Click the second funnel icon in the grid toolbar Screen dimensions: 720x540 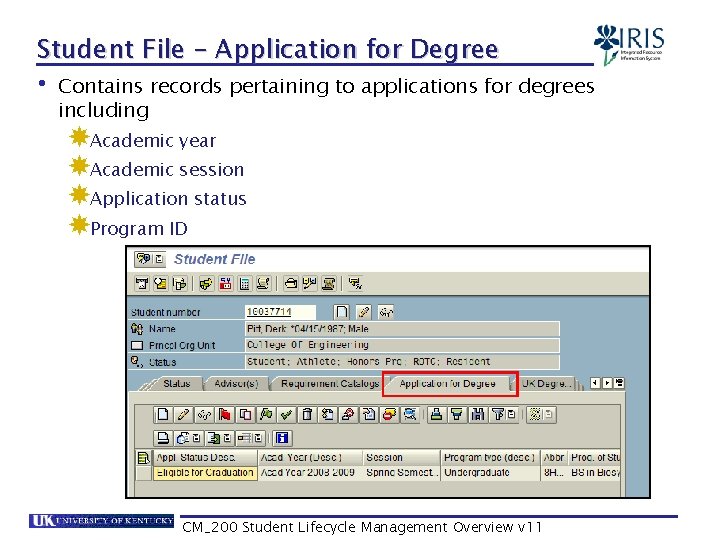pos(498,415)
